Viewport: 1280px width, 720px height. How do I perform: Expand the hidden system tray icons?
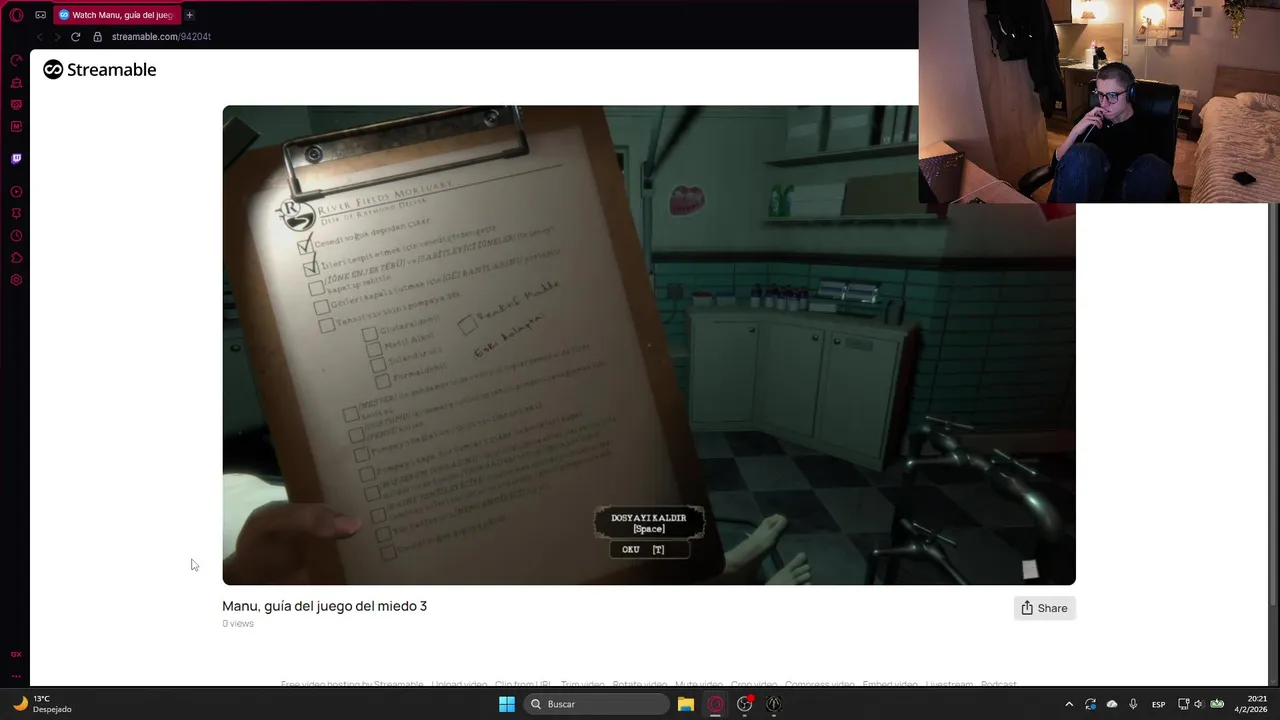(1069, 704)
